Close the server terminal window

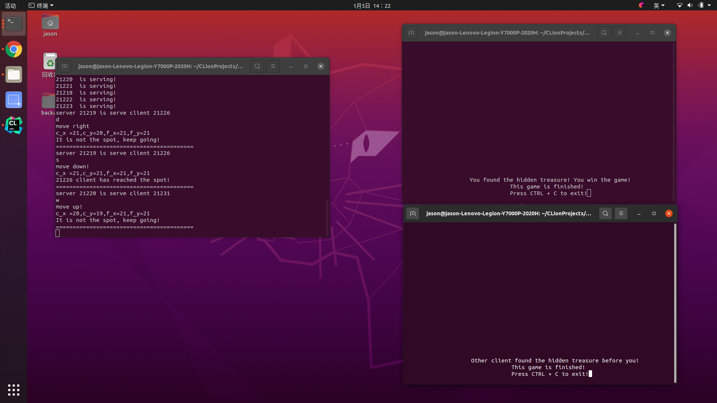click(x=321, y=66)
